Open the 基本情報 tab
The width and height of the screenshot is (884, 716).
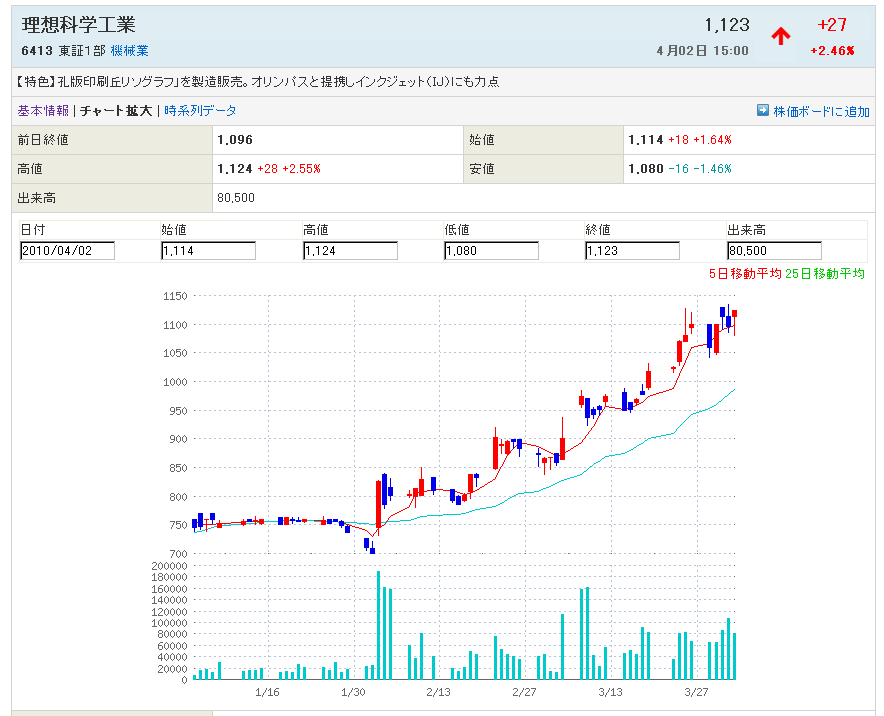(x=43, y=111)
